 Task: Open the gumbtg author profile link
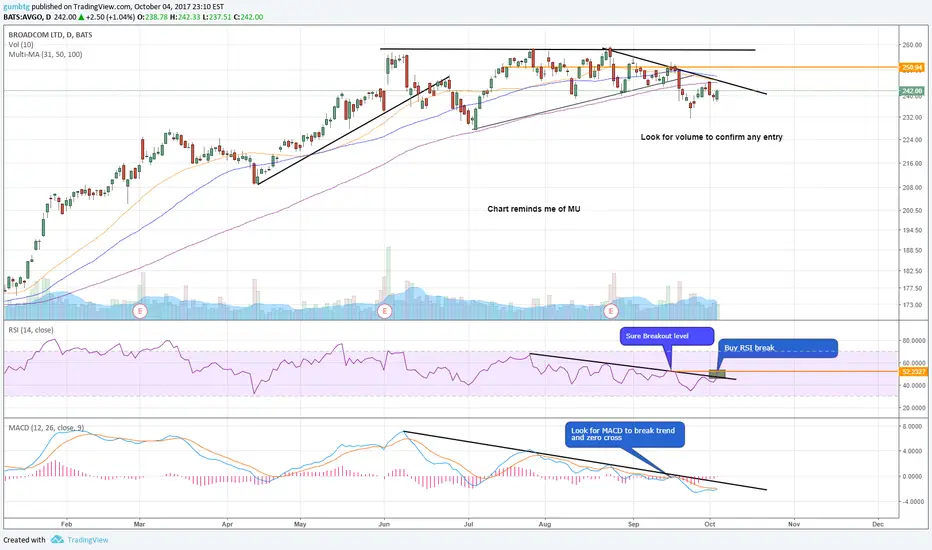(x=16, y=7)
